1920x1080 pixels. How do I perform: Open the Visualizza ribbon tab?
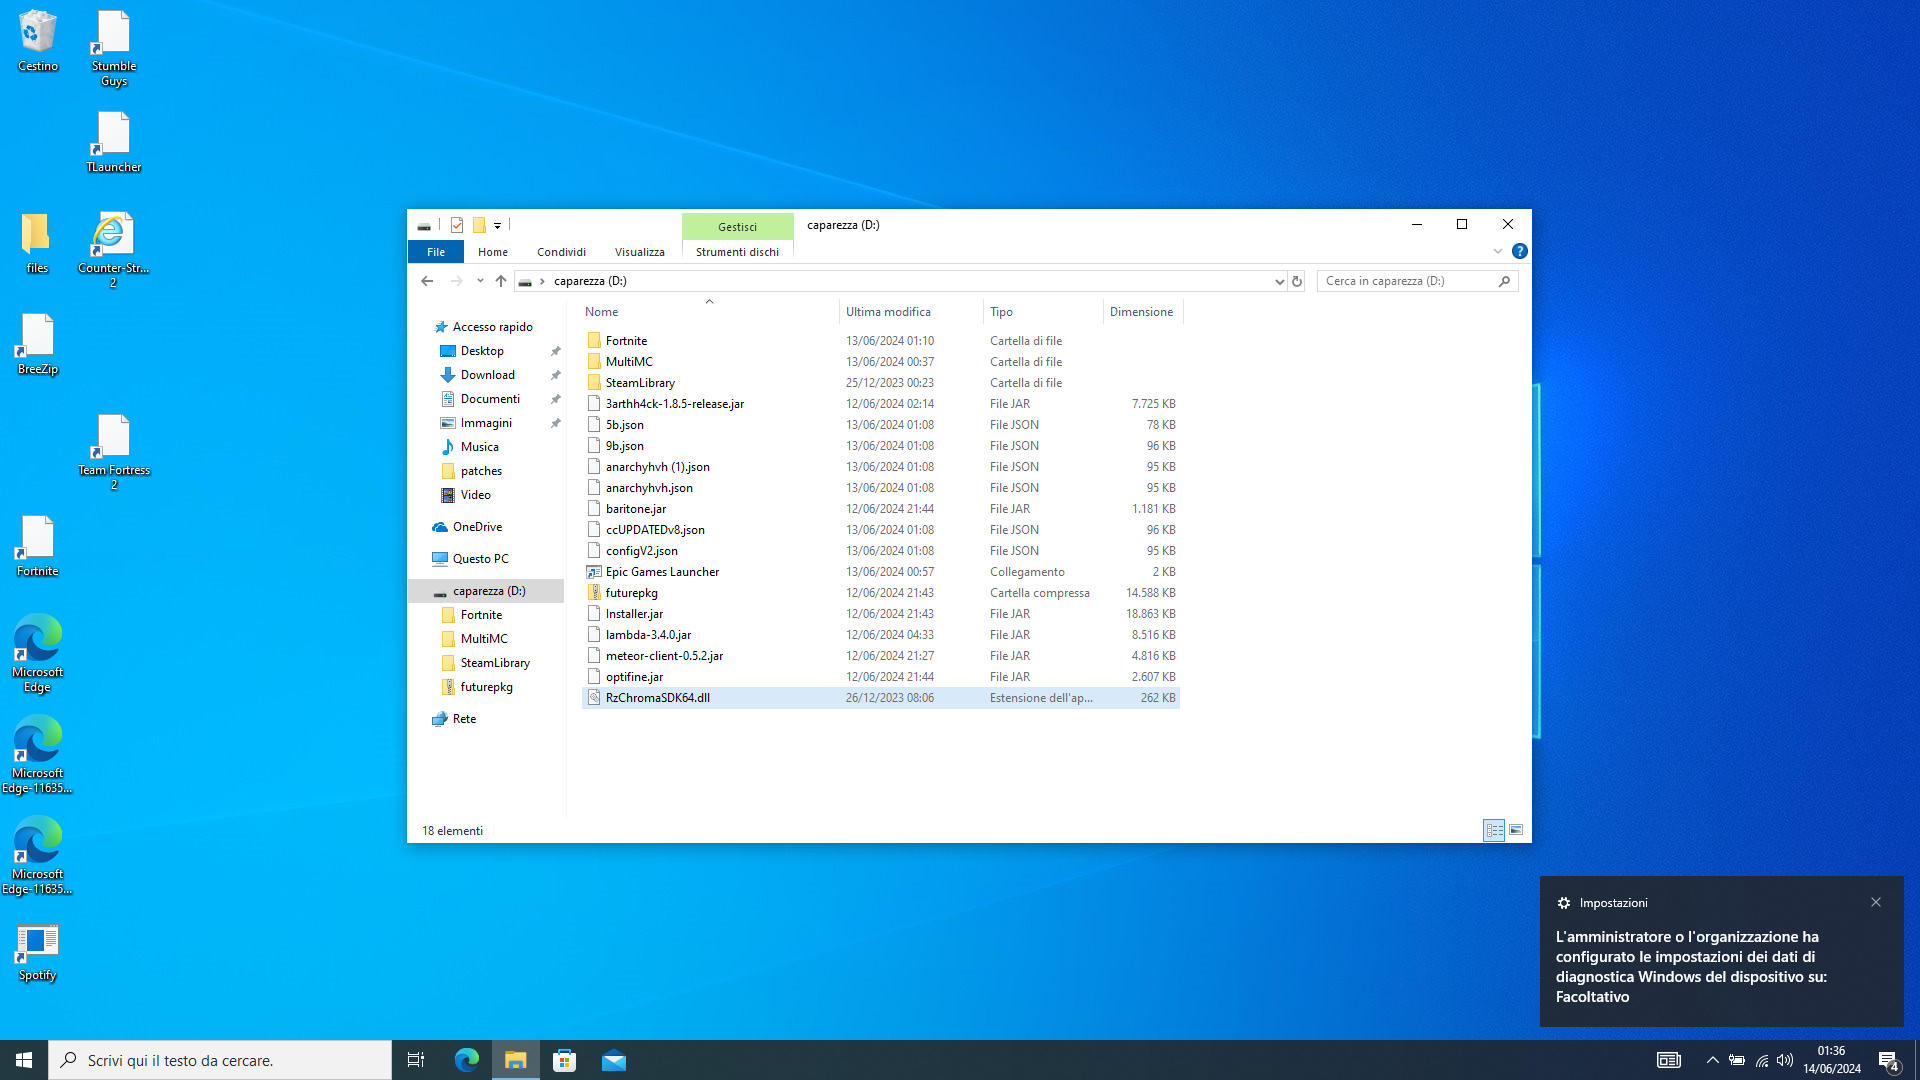pyautogui.click(x=639, y=252)
